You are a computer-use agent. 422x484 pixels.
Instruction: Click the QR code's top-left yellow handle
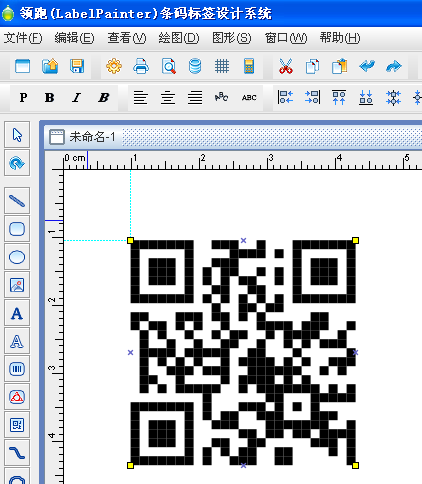(130, 240)
